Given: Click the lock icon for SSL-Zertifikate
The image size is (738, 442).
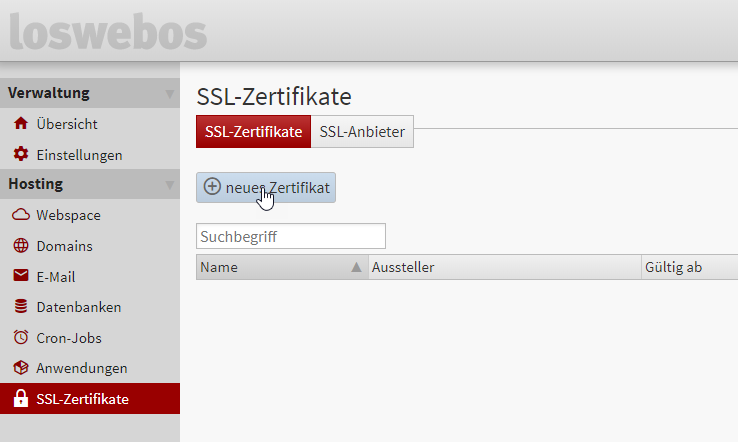Looking at the screenshot, I should pyautogui.click(x=20, y=399).
